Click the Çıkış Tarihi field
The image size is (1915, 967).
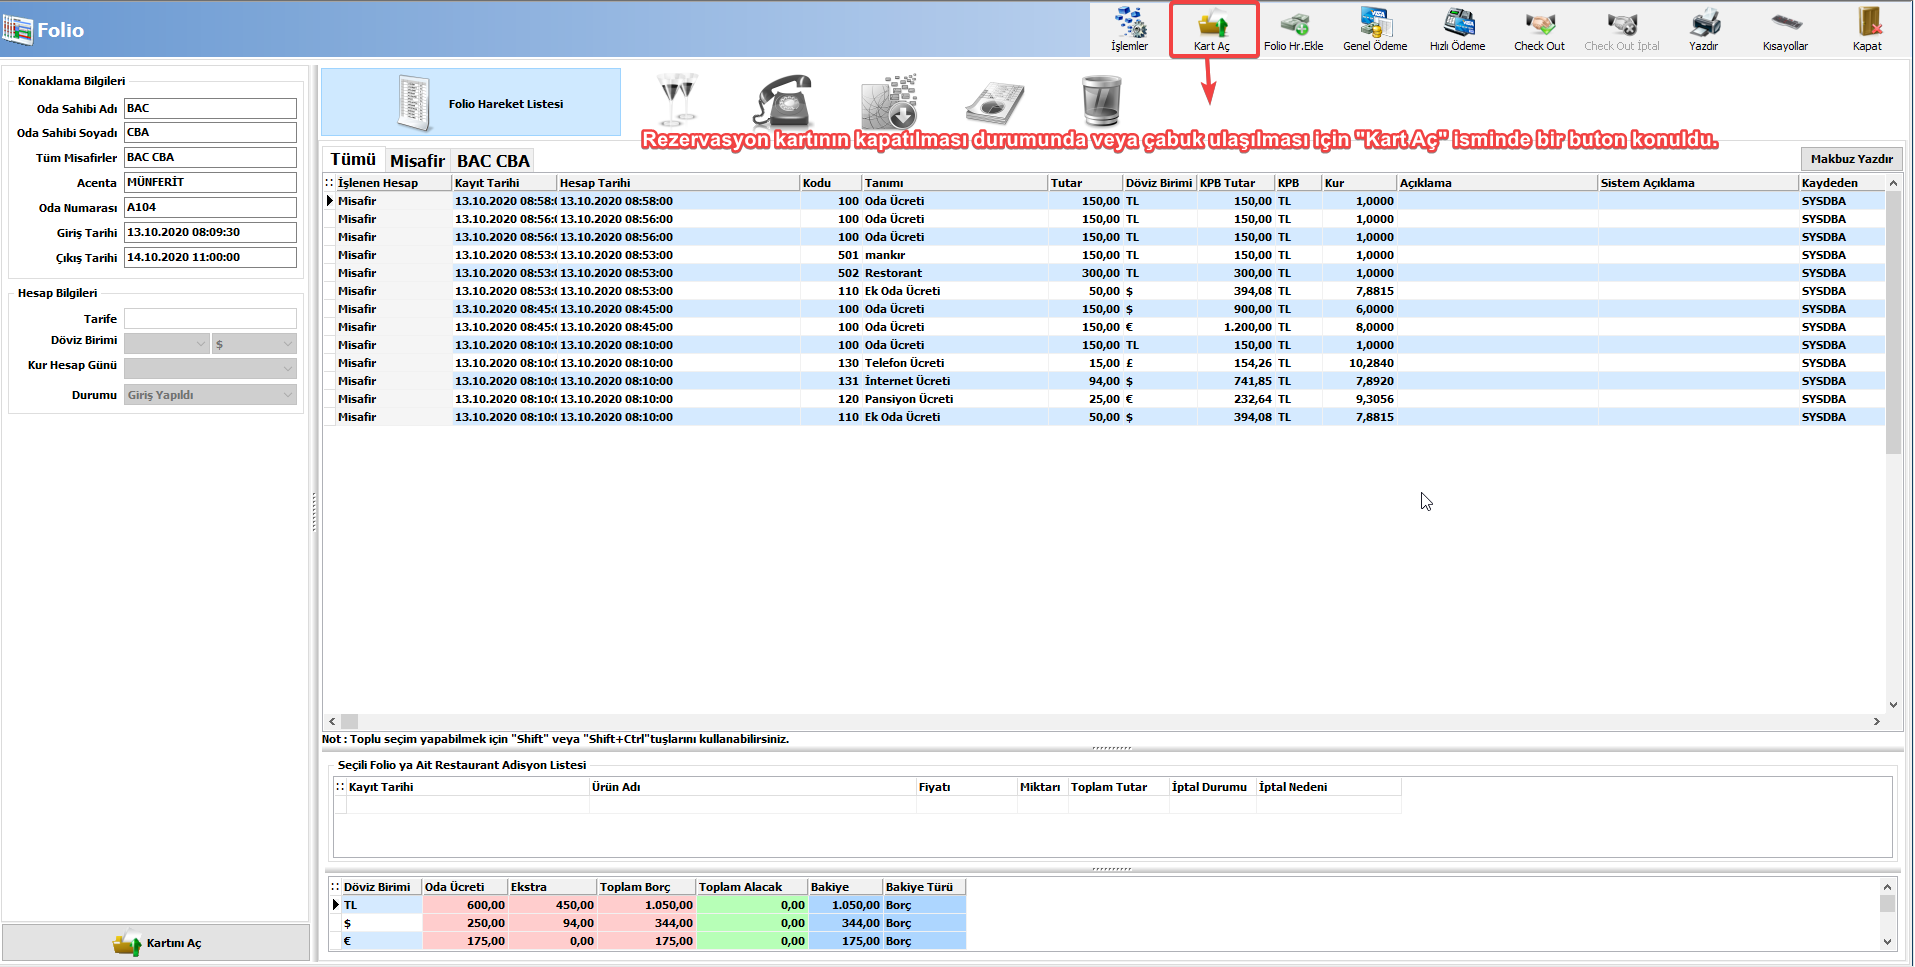click(x=210, y=257)
